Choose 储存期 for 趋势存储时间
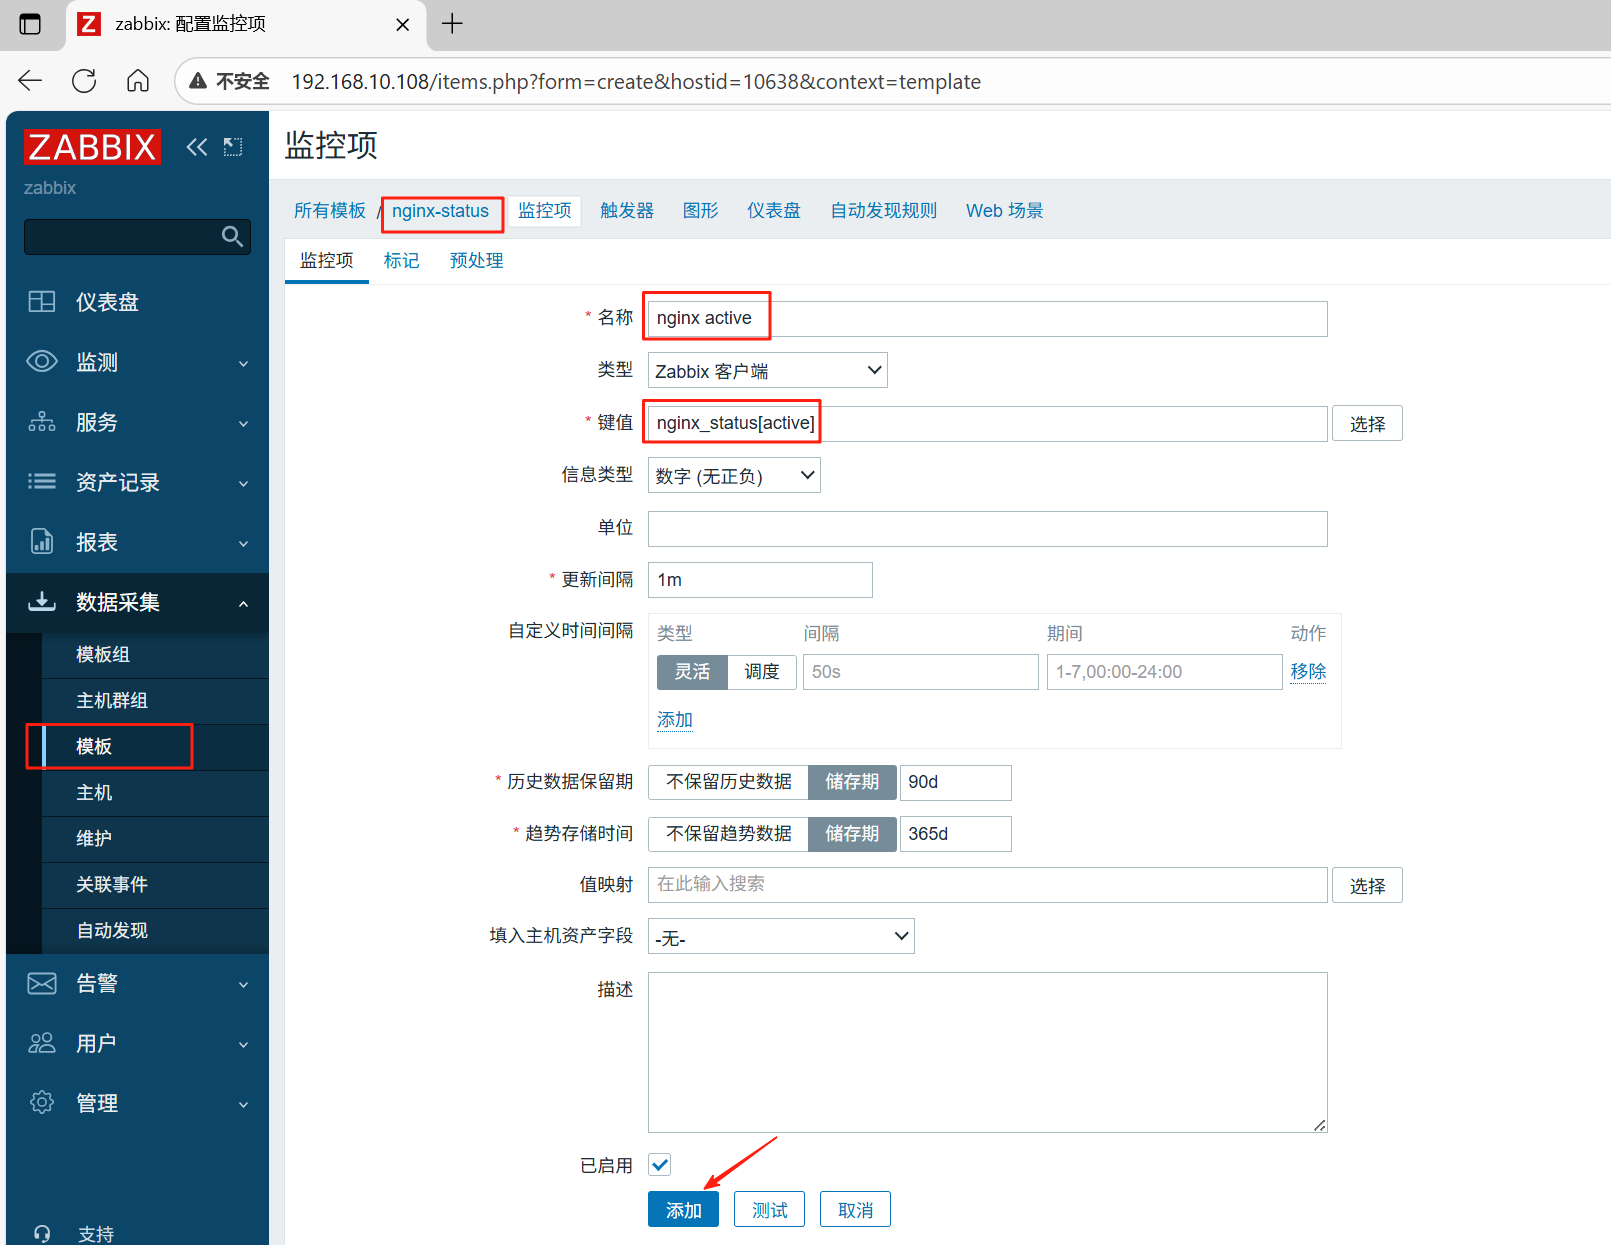 tap(852, 834)
